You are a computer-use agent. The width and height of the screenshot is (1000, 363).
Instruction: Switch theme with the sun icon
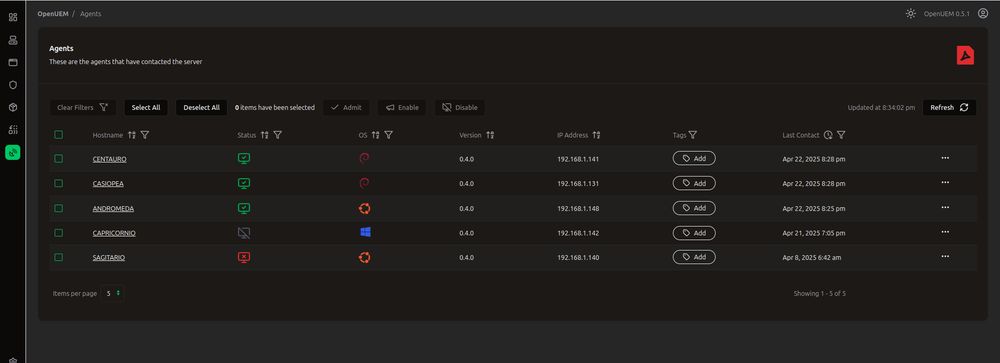pos(911,13)
